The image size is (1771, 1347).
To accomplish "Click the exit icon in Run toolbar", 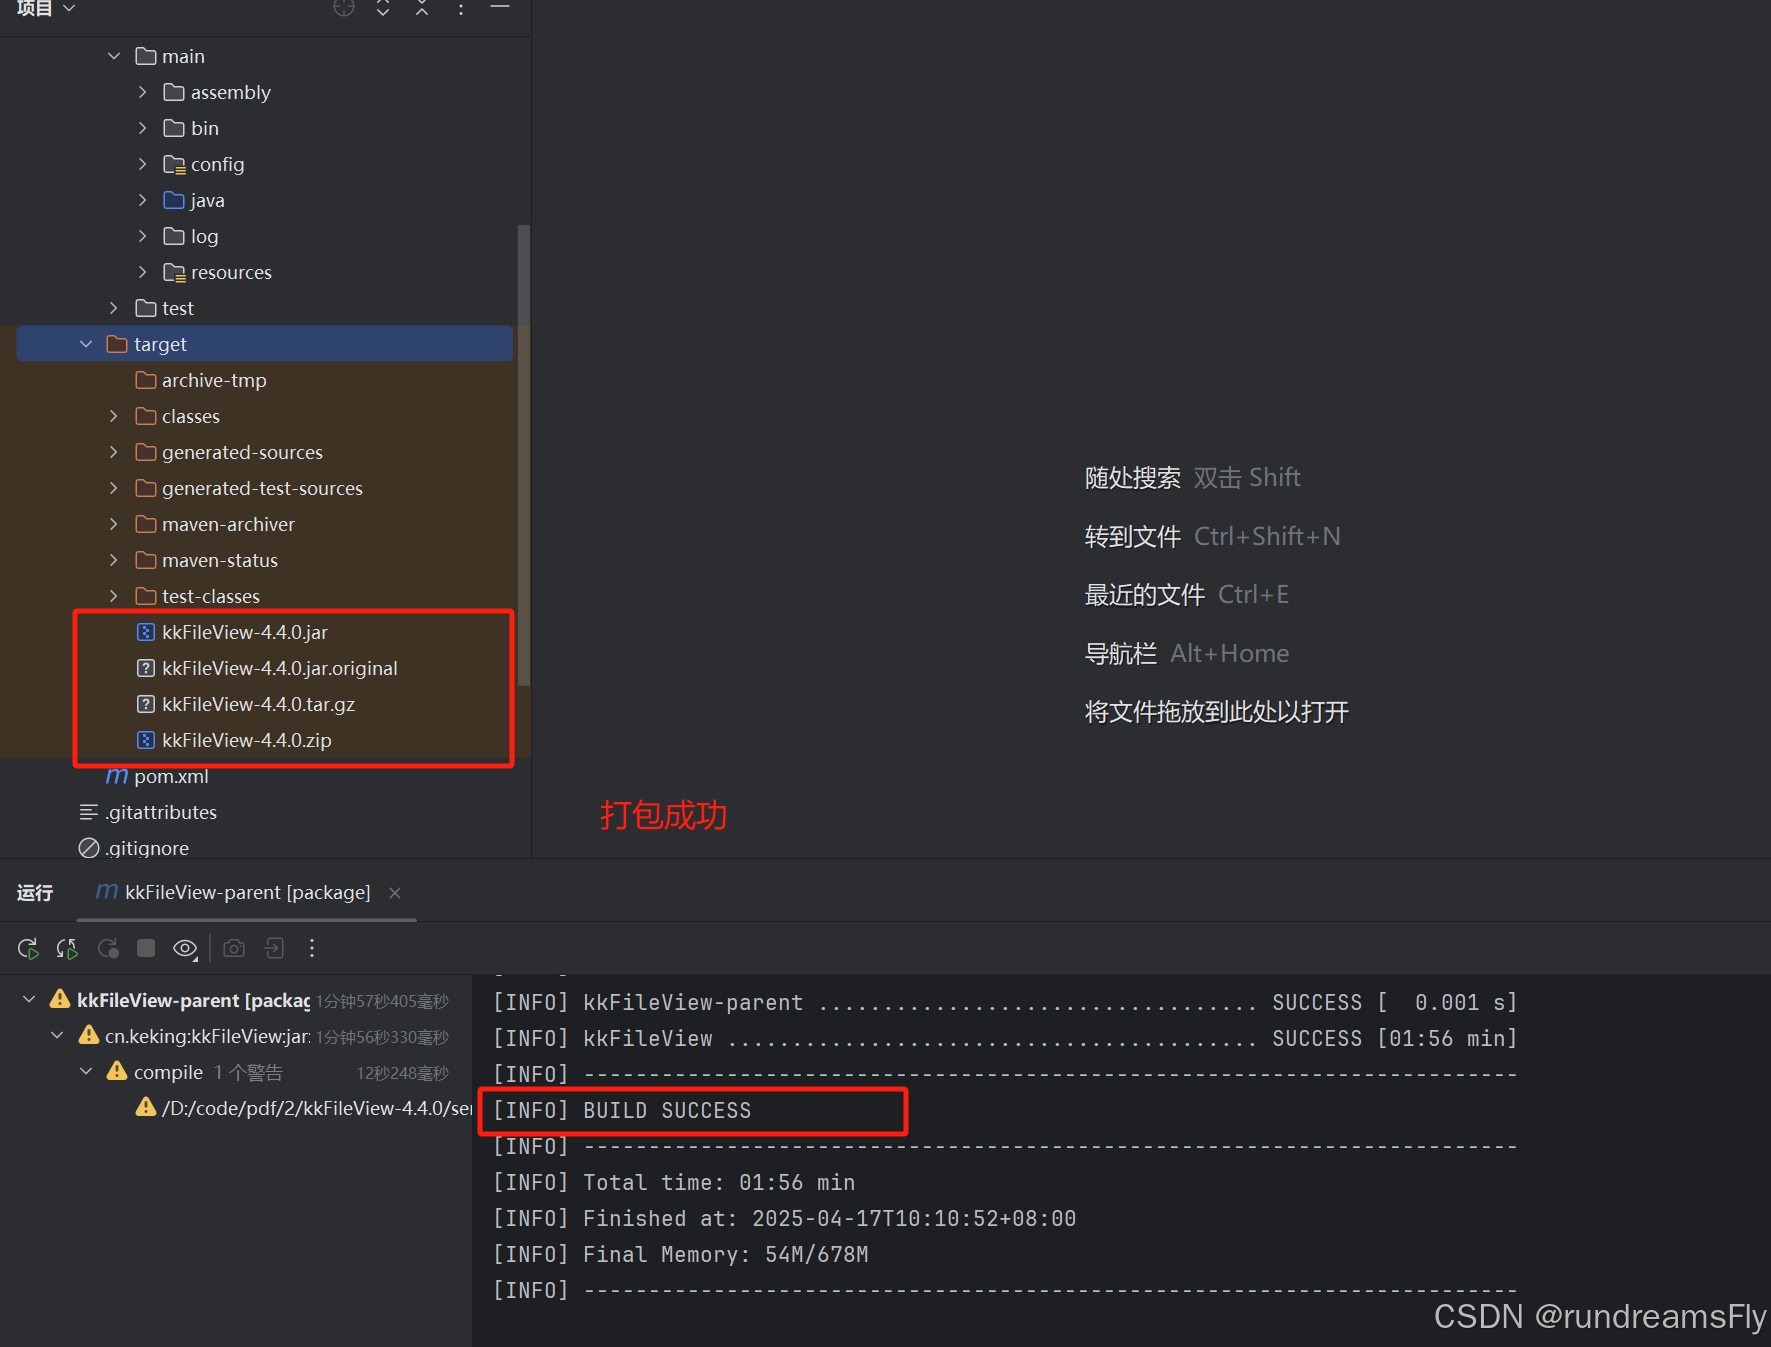I will [274, 948].
